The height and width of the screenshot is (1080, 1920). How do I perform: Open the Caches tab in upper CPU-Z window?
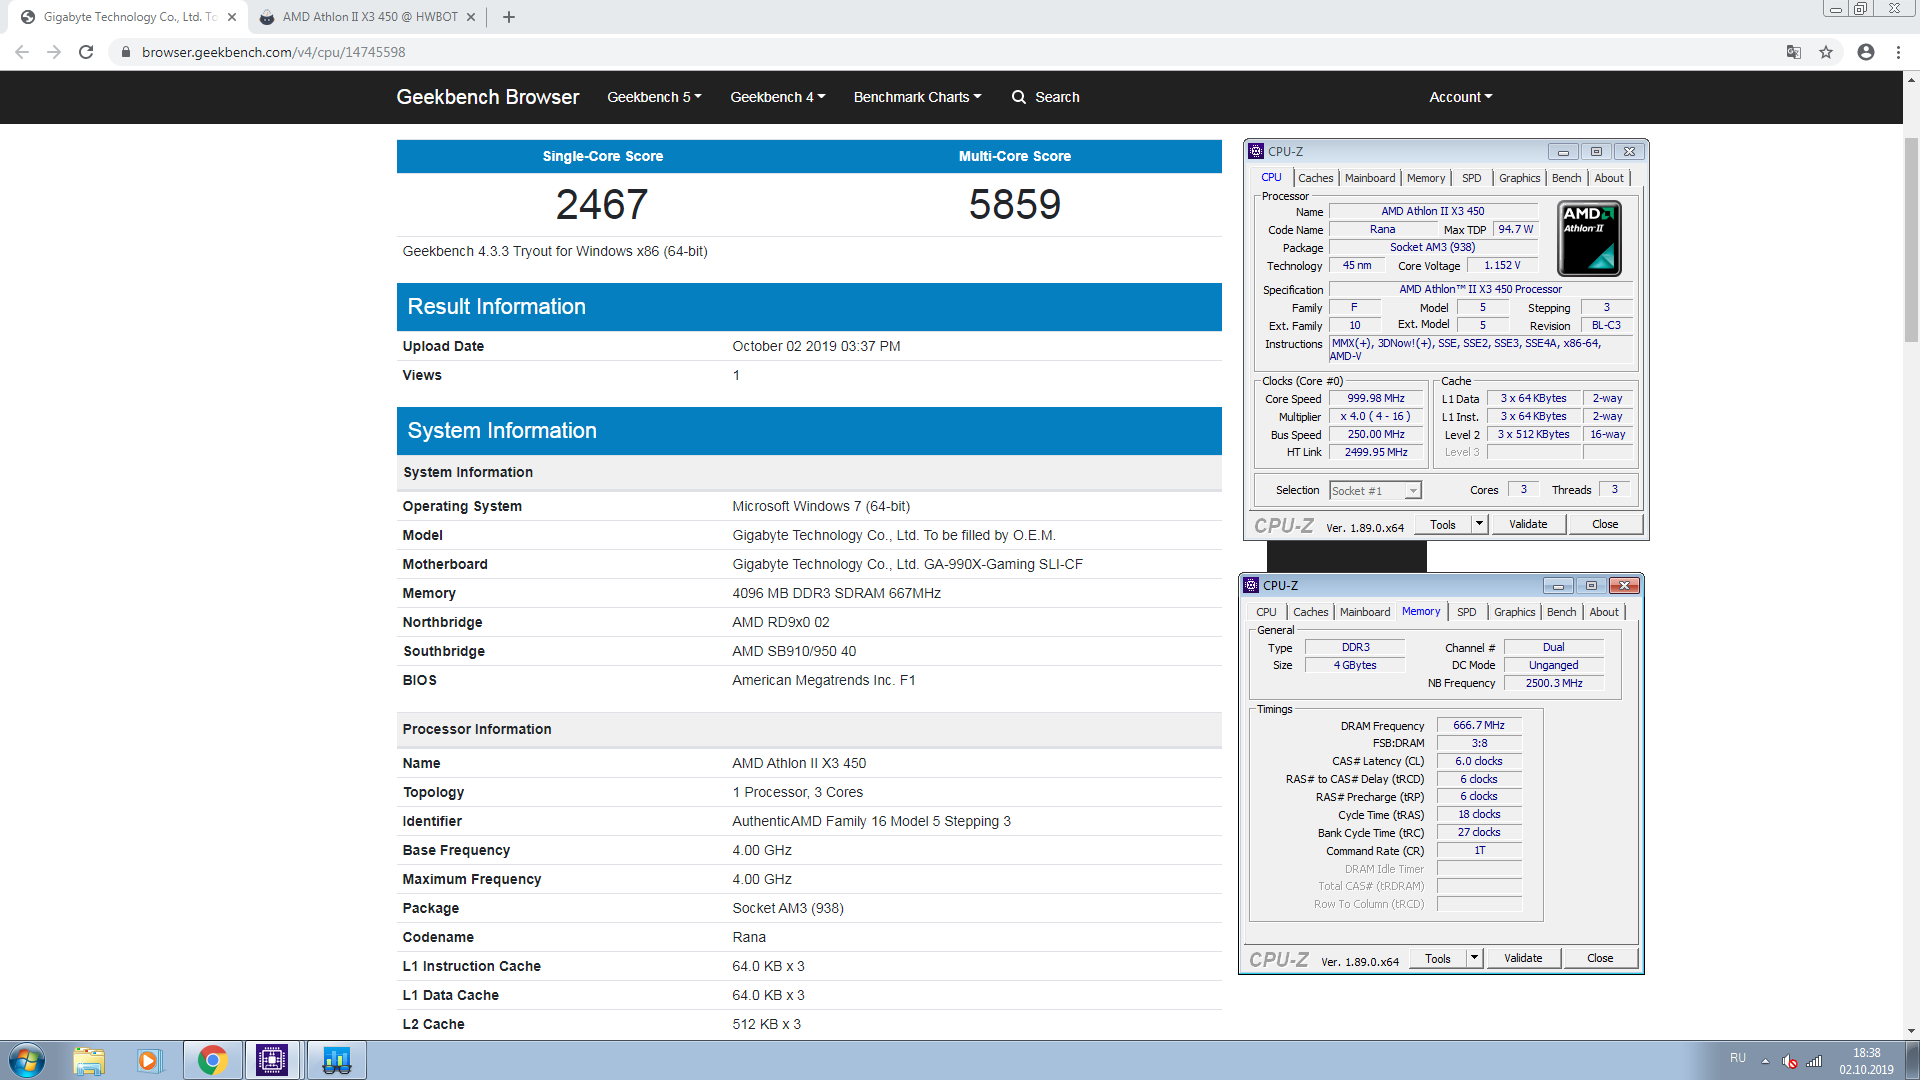click(x=1315, y=178)
